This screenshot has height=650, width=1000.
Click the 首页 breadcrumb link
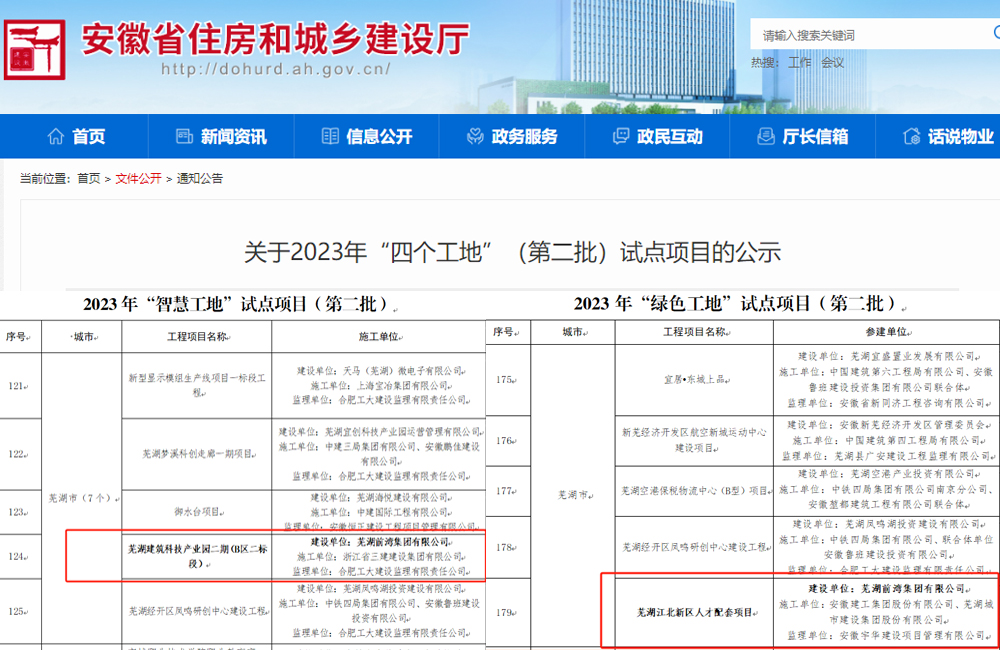pos(88,179)
